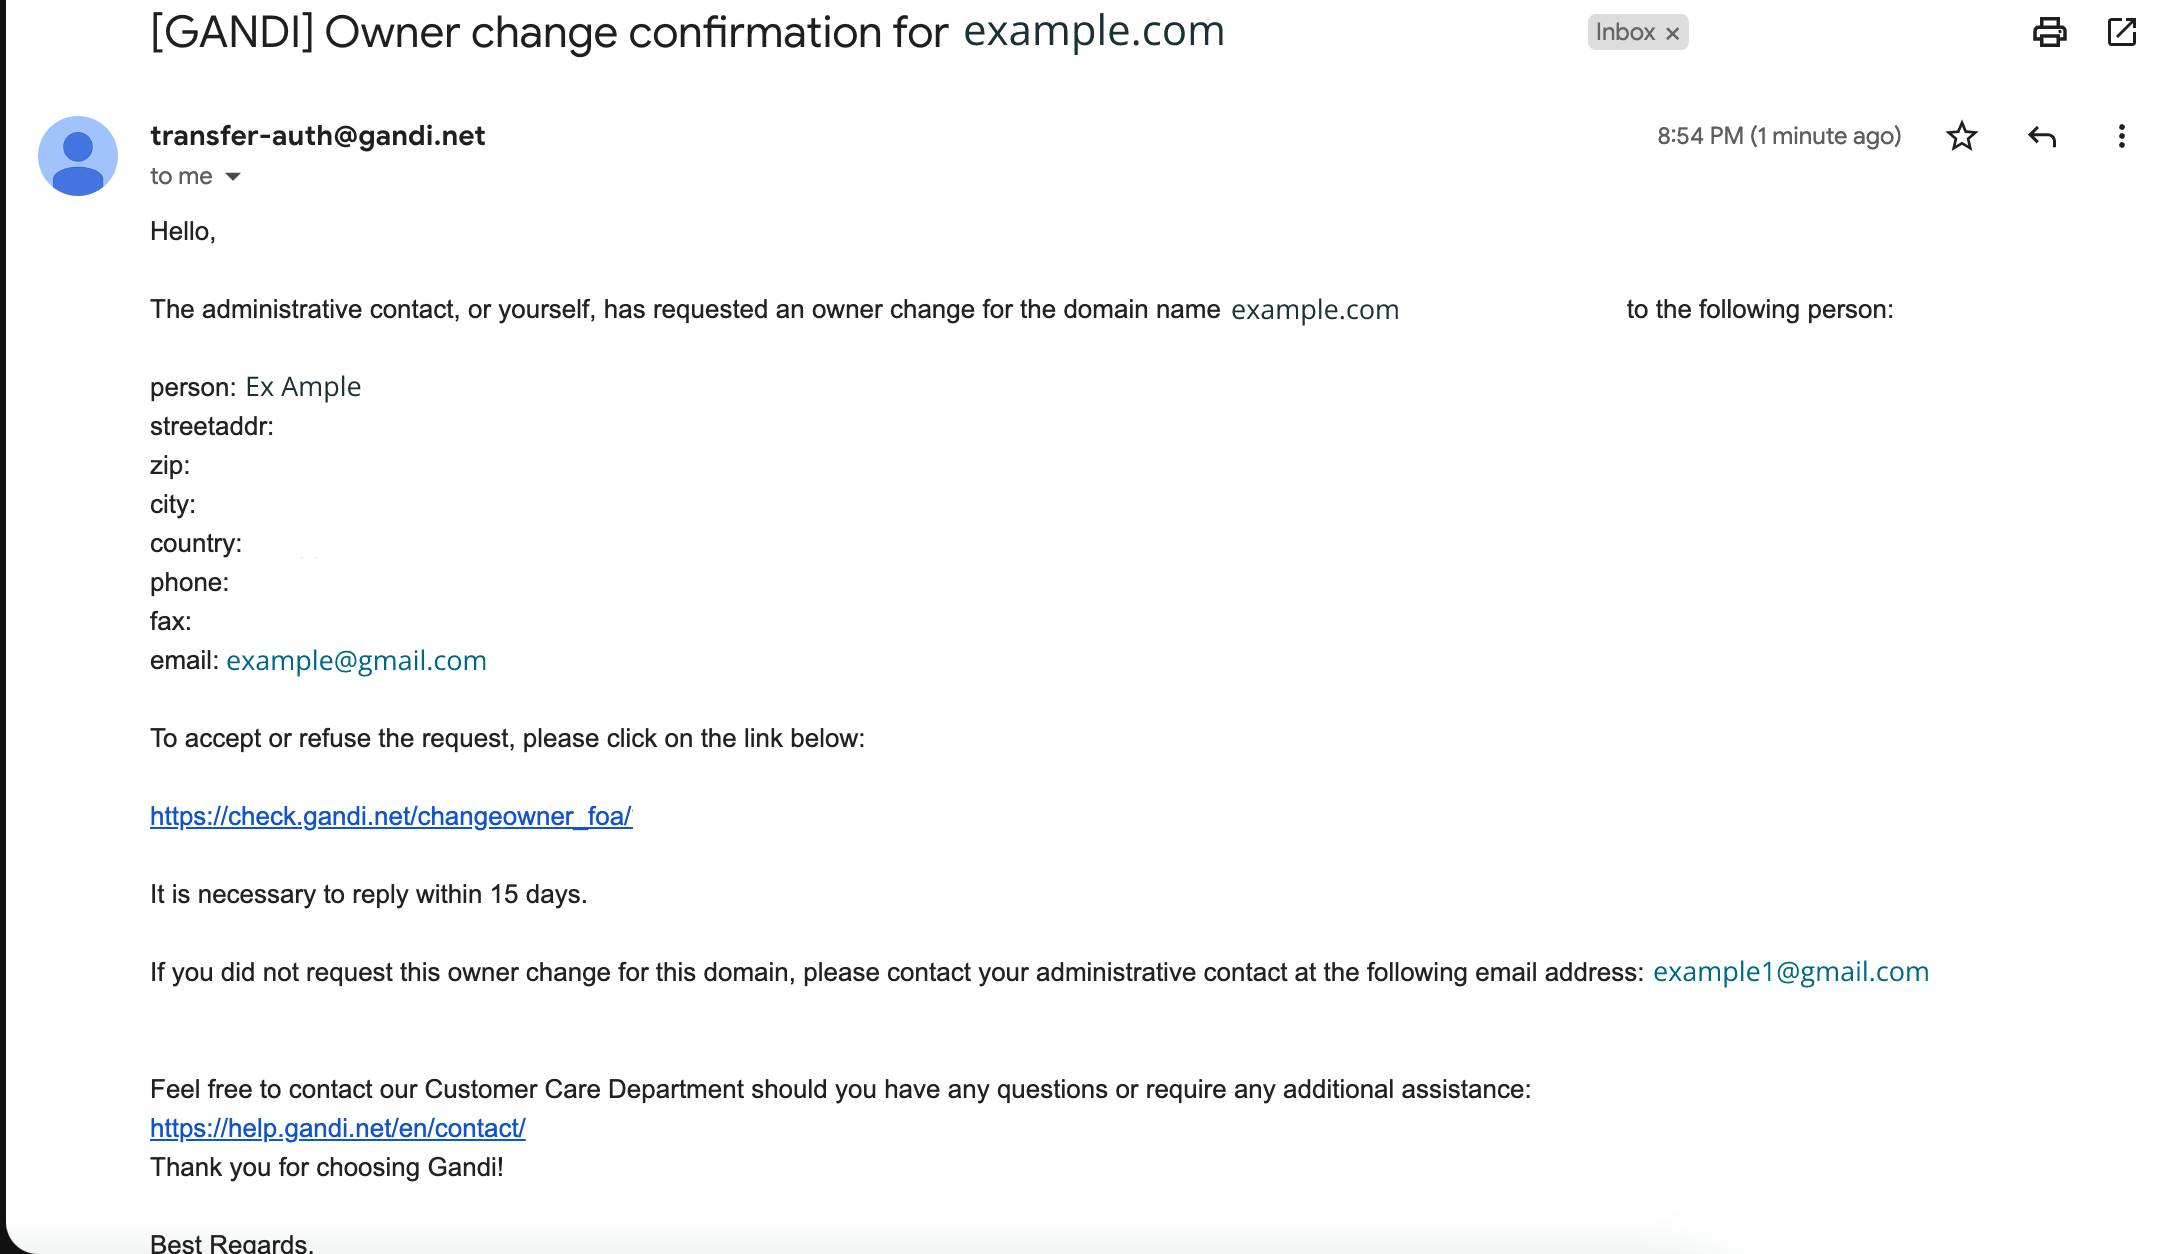Viewport: 2164px width, 1254px height.
Task: Print this email with the printer icon
Action: 2049,32
